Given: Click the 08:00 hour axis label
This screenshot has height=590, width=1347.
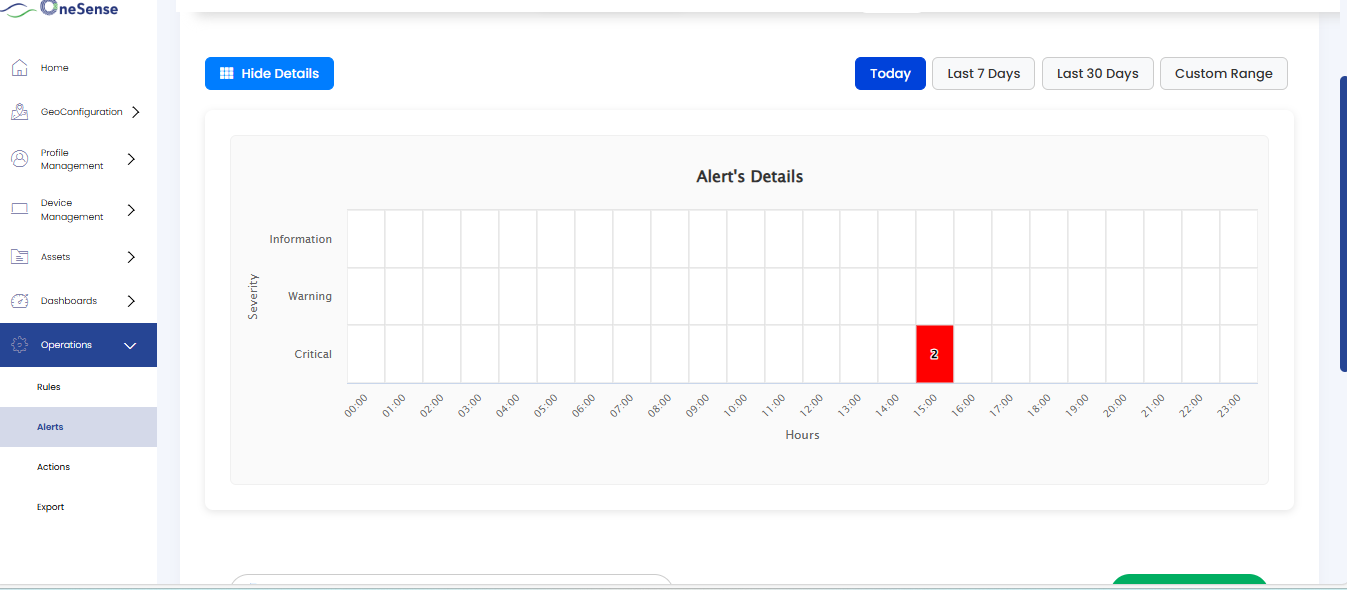Looking at the screenshot, I should [660, 405].
